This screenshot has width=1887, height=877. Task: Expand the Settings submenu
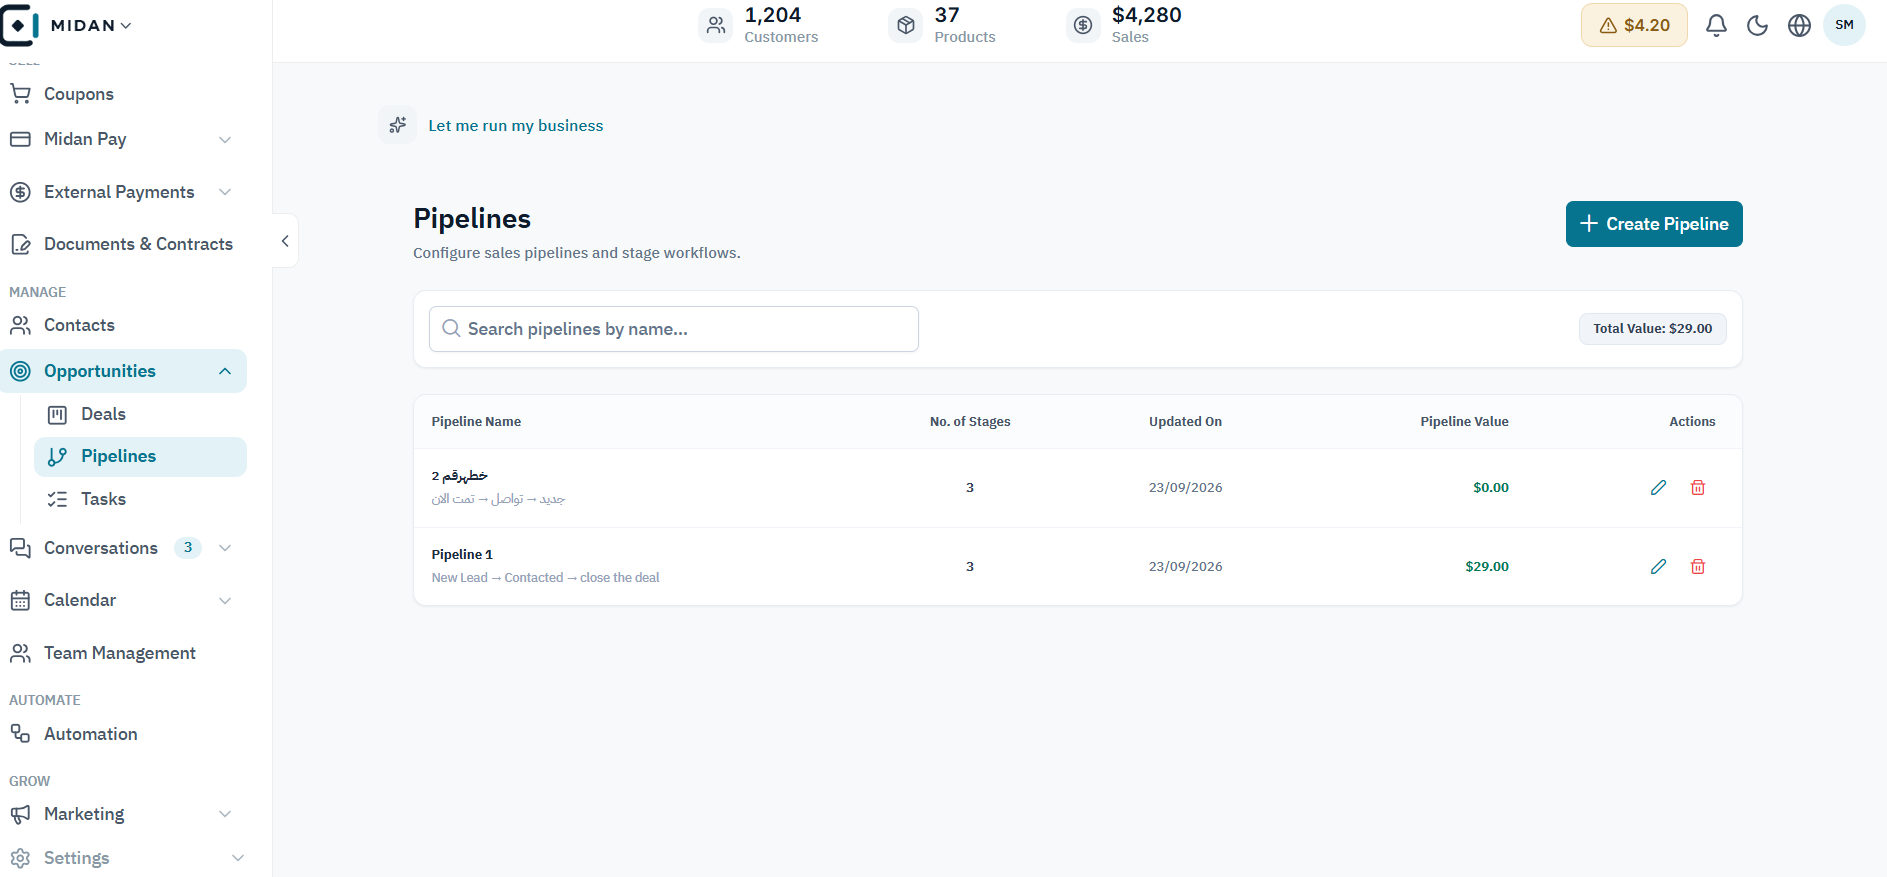(x=238, y=858)
